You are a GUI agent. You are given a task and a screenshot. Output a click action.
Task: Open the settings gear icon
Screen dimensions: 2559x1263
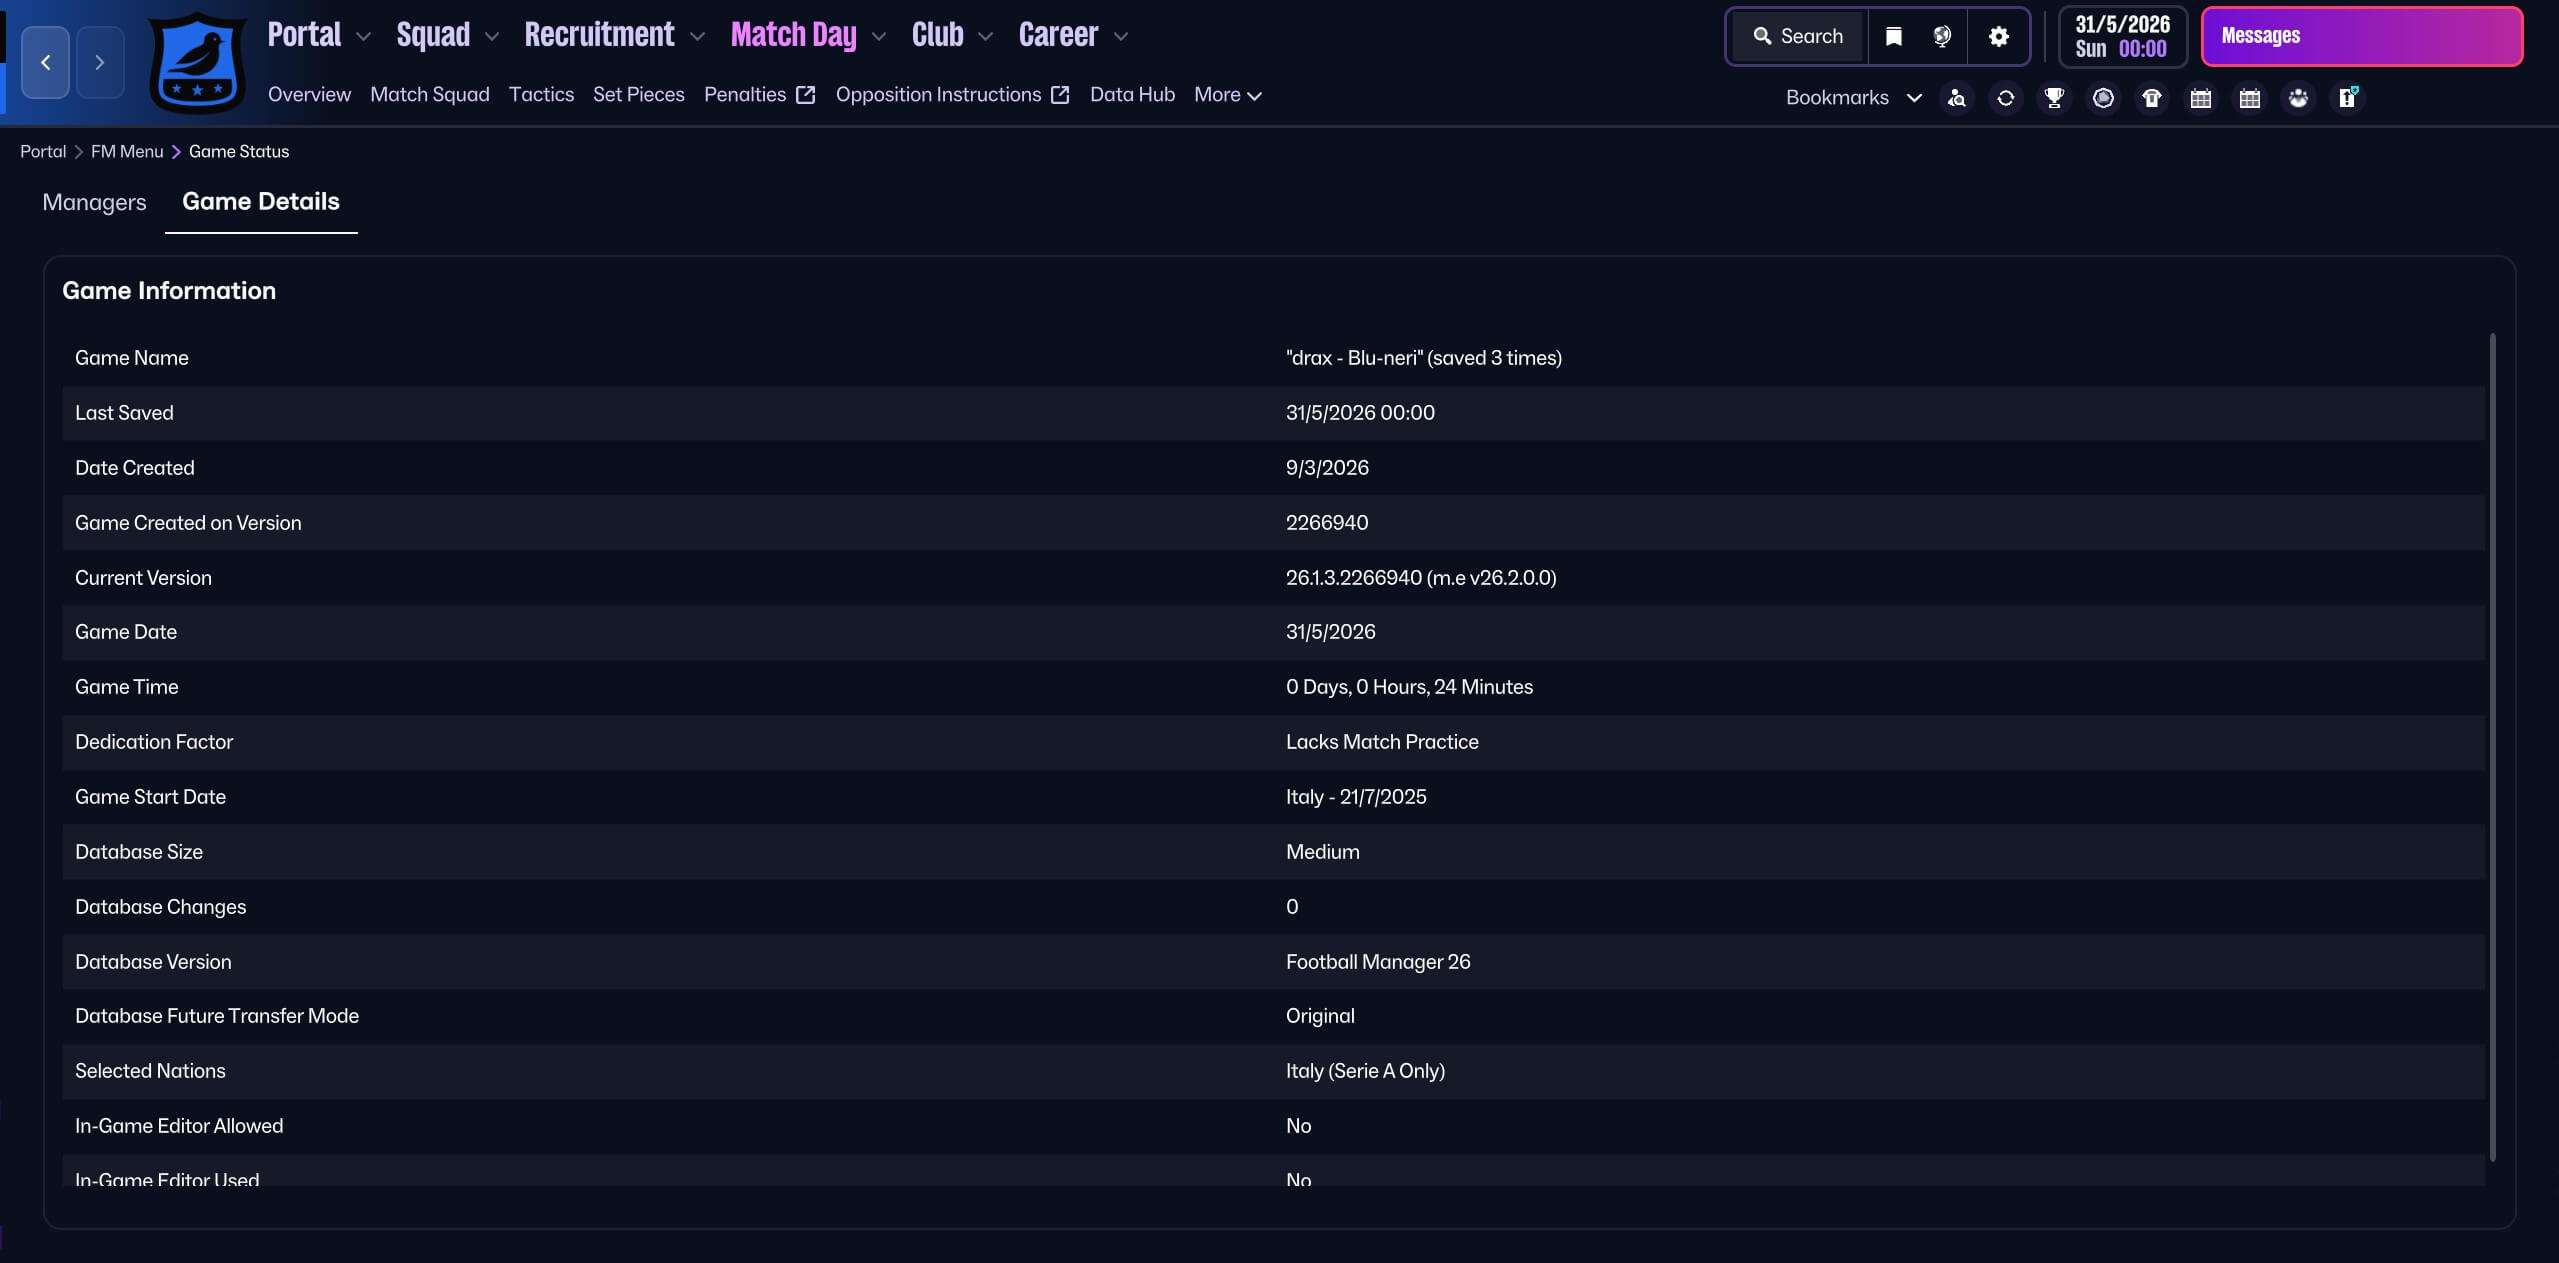coord(1998,37)
